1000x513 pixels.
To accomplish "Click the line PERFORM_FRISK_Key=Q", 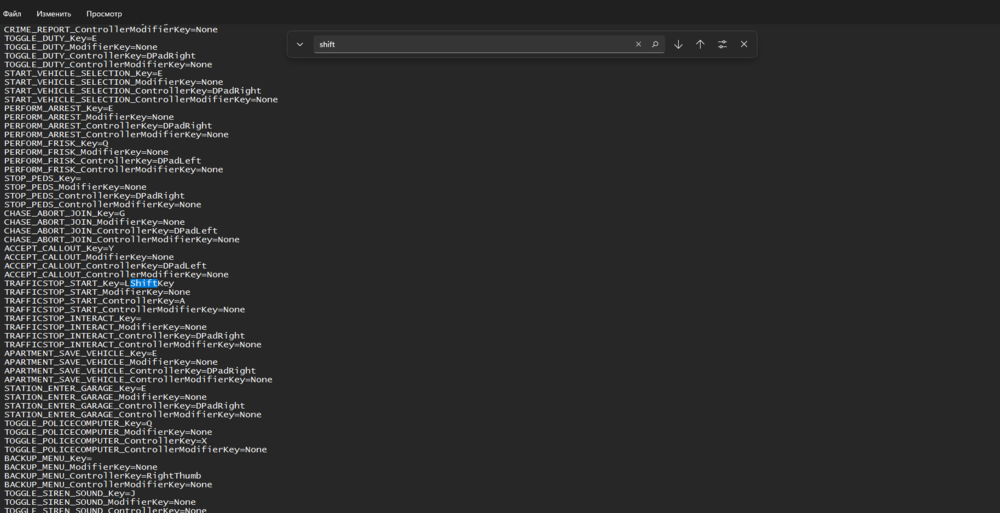I will (x=56, y=144).
